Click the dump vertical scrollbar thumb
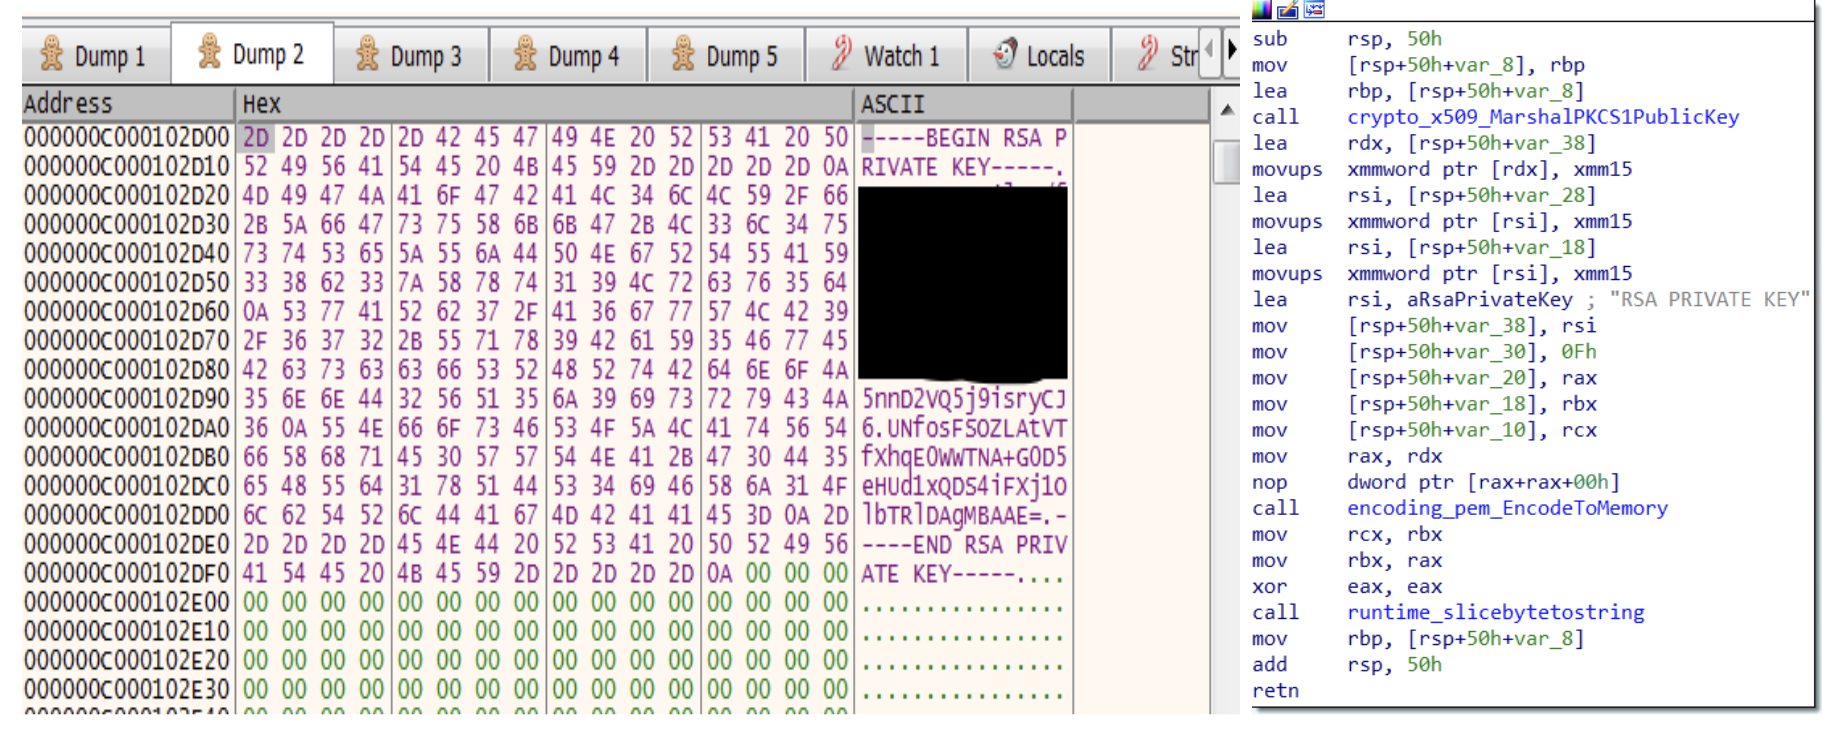 [x=1226, y=162]
